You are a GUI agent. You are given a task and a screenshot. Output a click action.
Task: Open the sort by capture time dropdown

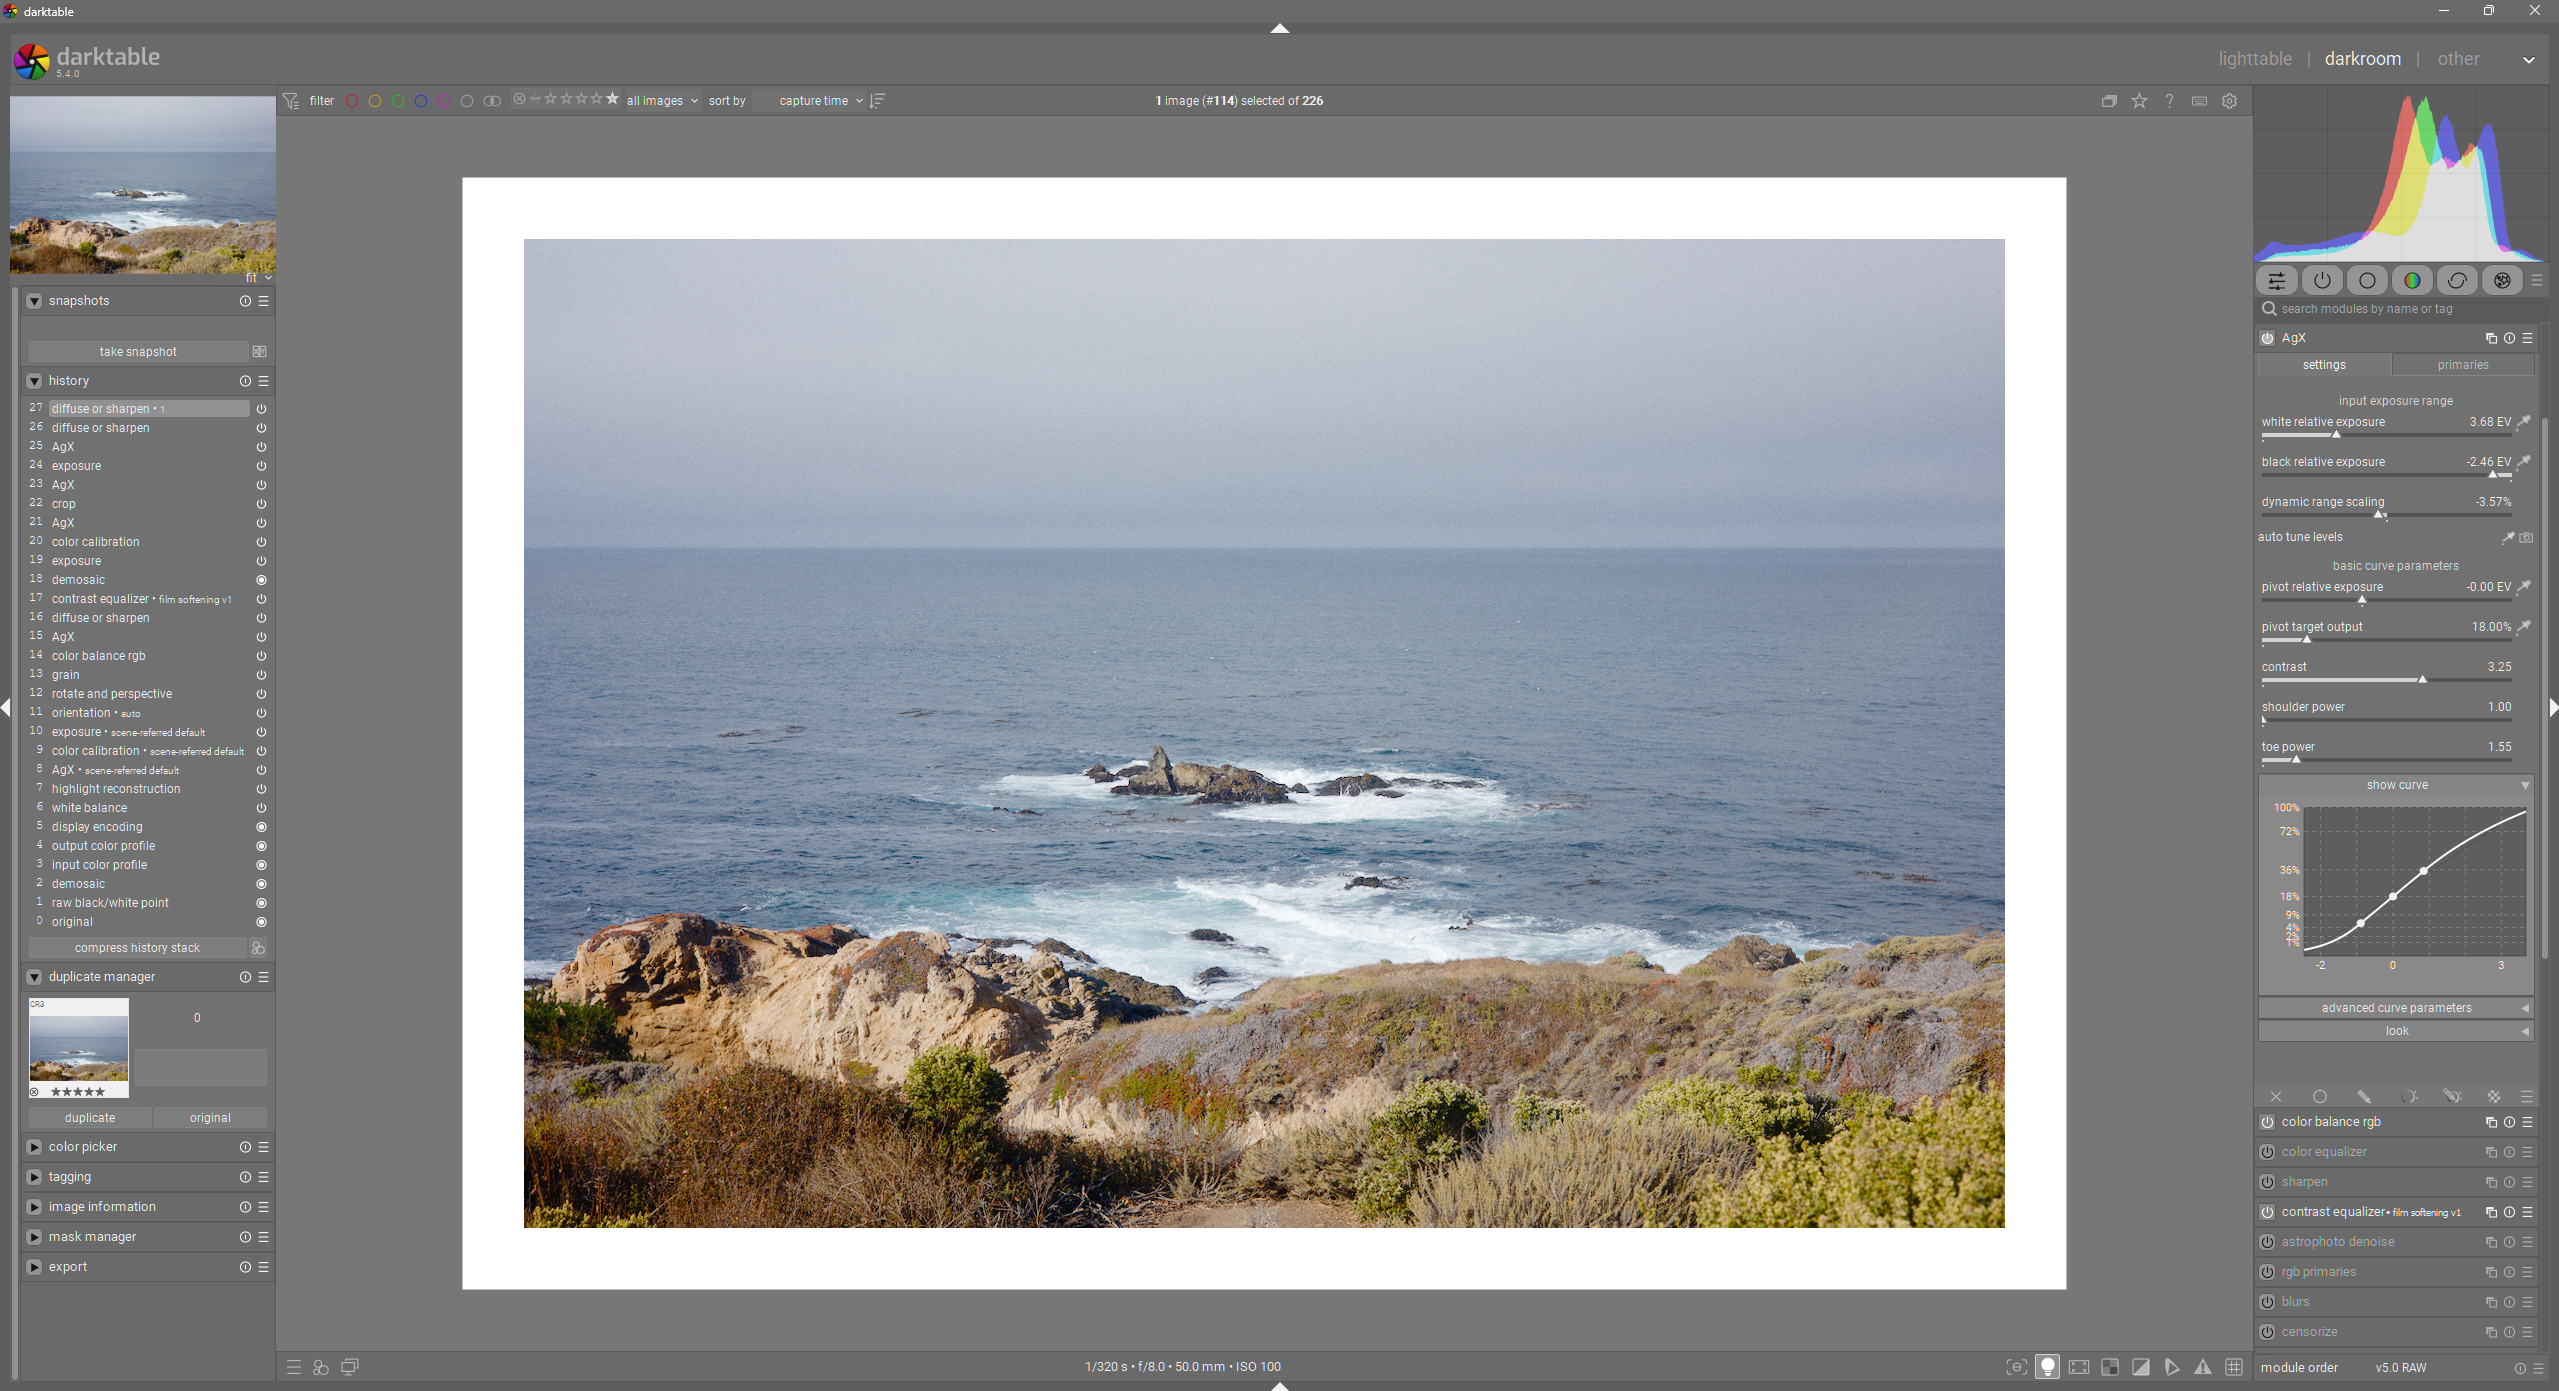pos(820,101)
